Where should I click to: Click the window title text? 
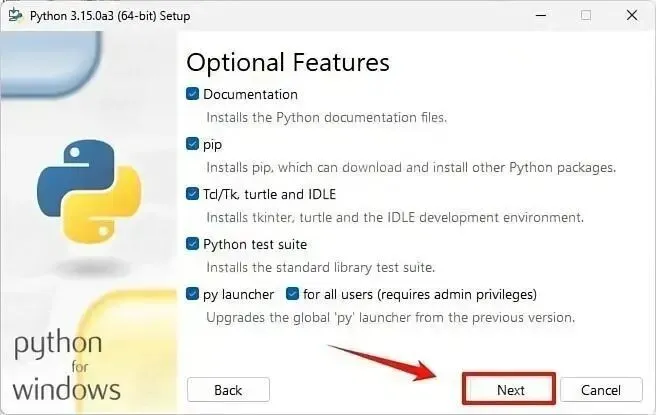click(110, 16)
